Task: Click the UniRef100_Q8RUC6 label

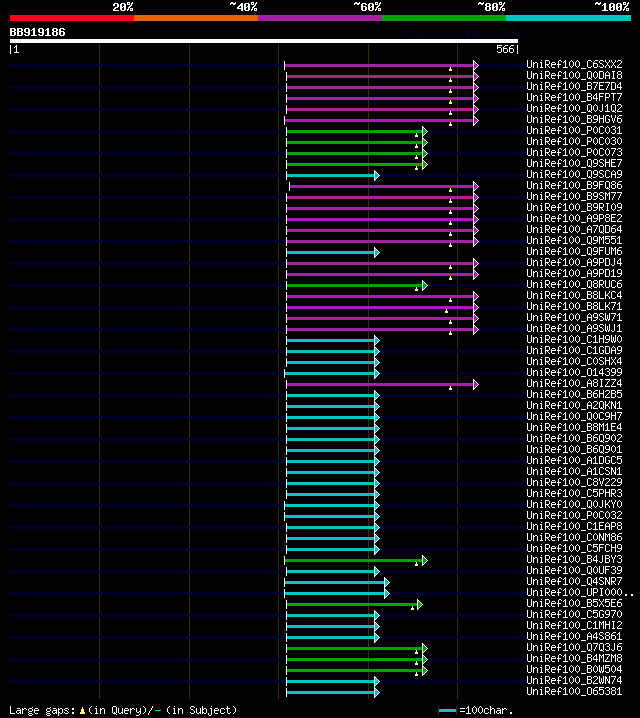Action: pos(574,284)
